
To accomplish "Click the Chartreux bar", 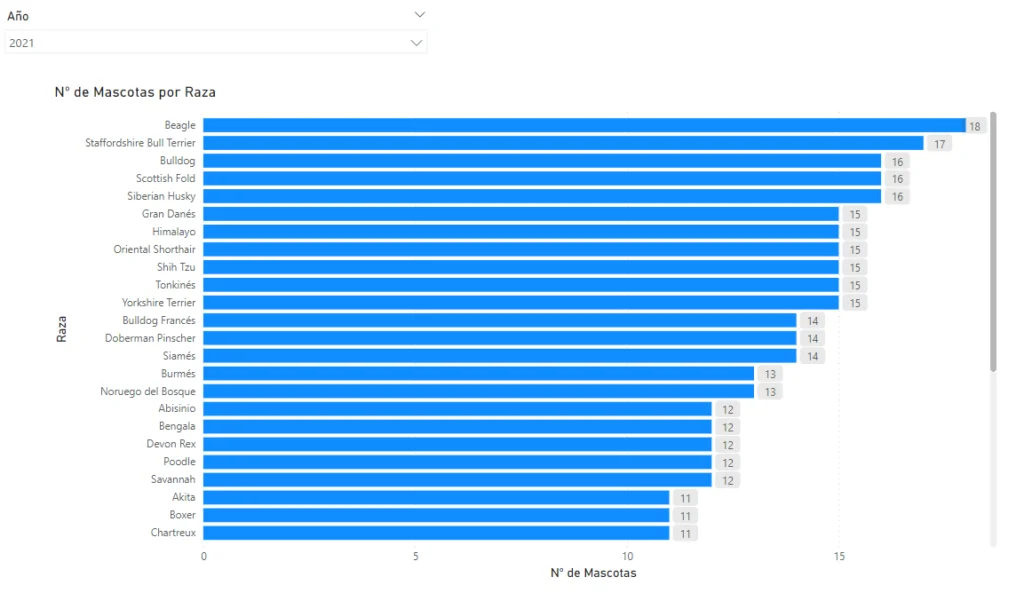I will click(436, 533).
